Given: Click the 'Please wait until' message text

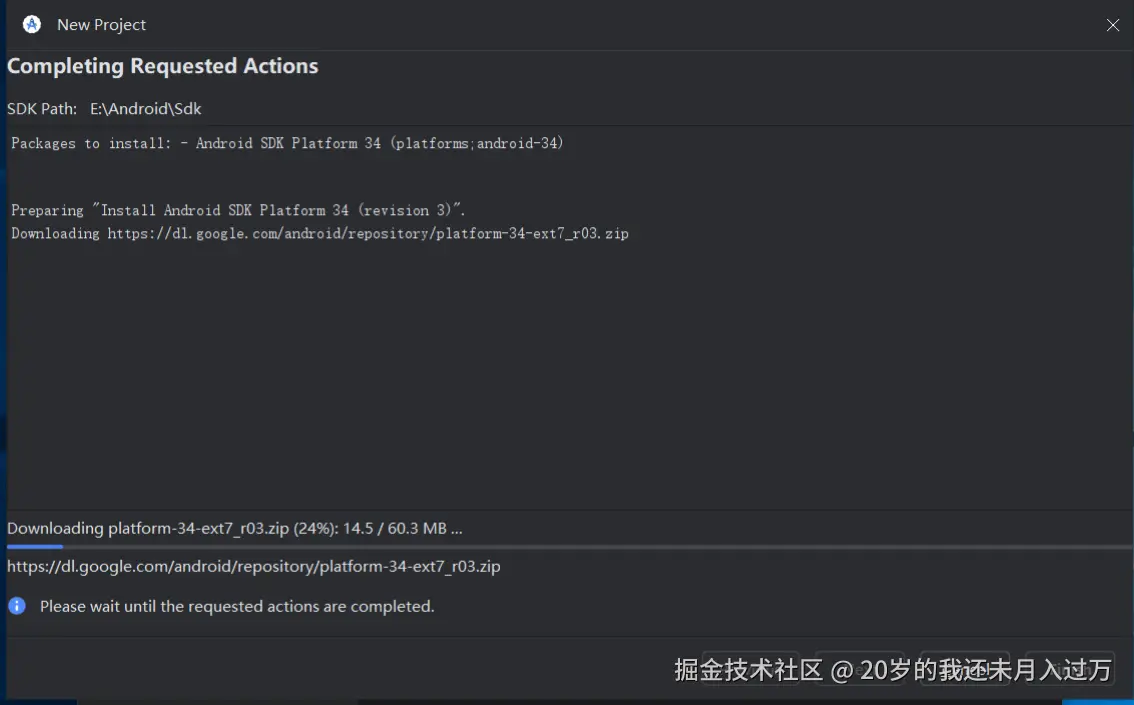Looking at the screenshot, I should (x=237, y=606).
